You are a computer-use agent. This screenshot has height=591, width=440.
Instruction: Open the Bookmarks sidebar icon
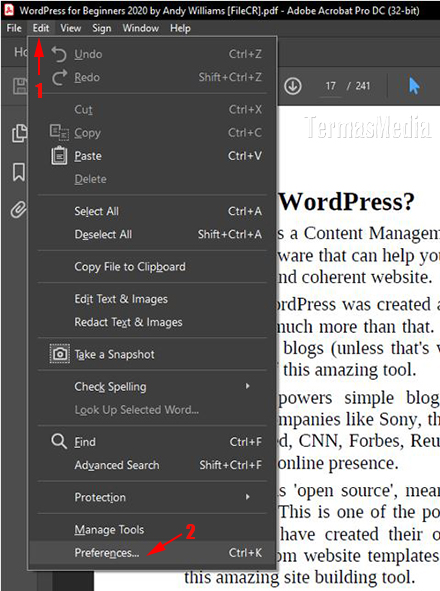(19, 172)
